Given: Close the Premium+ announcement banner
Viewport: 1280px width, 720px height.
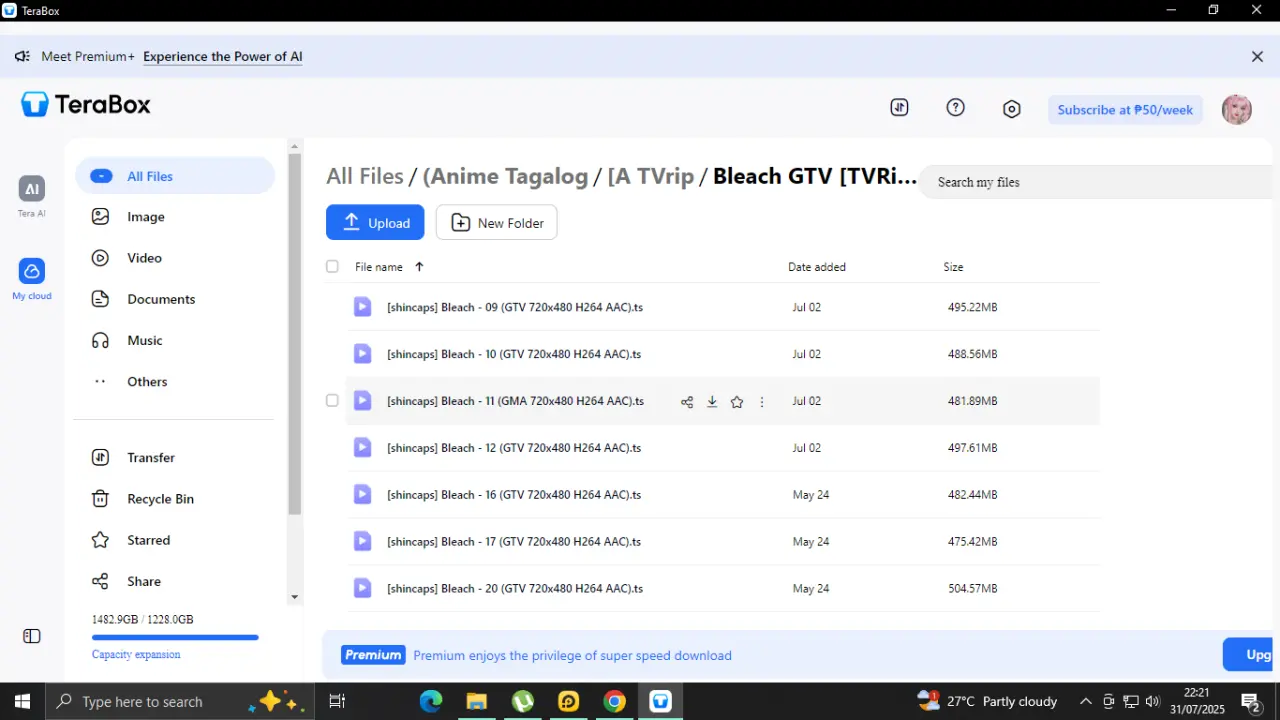Looking at the screenshot, I should tap(1258, 57).
